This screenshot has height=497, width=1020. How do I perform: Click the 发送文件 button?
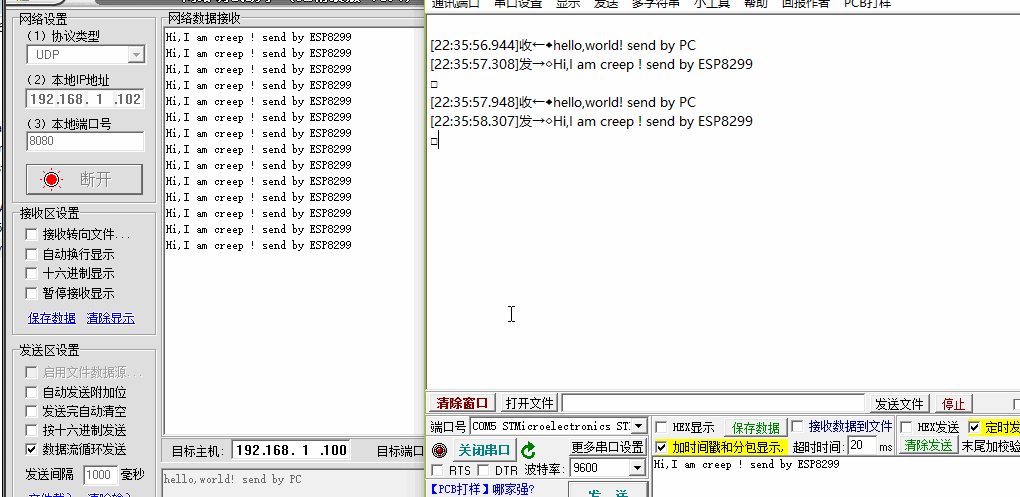coord(899,403)
